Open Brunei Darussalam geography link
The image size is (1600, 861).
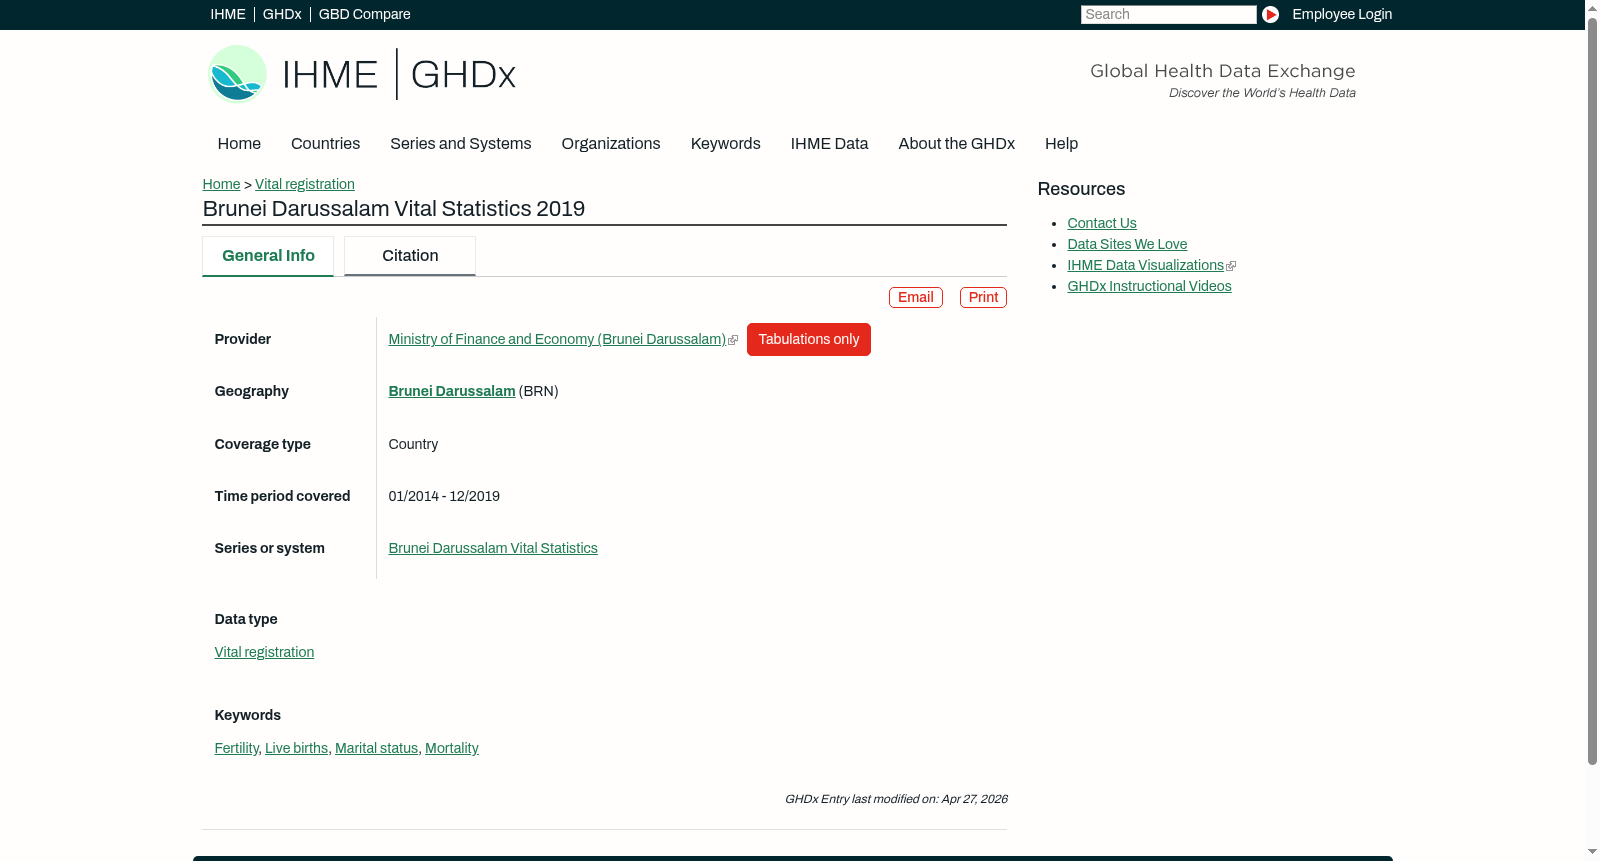tap(452, 392)
